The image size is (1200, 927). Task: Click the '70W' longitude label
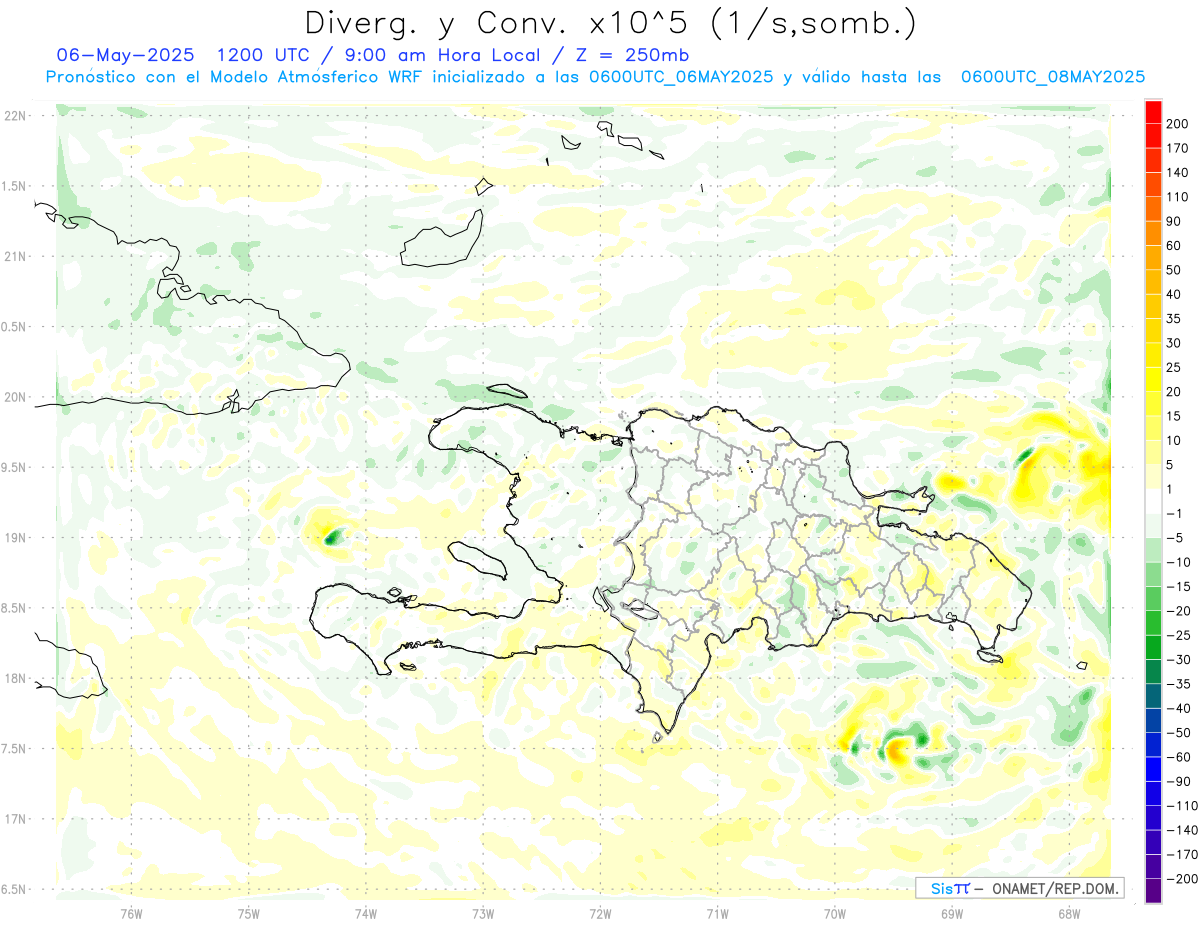pyautogui.click(x=835, y=913)
